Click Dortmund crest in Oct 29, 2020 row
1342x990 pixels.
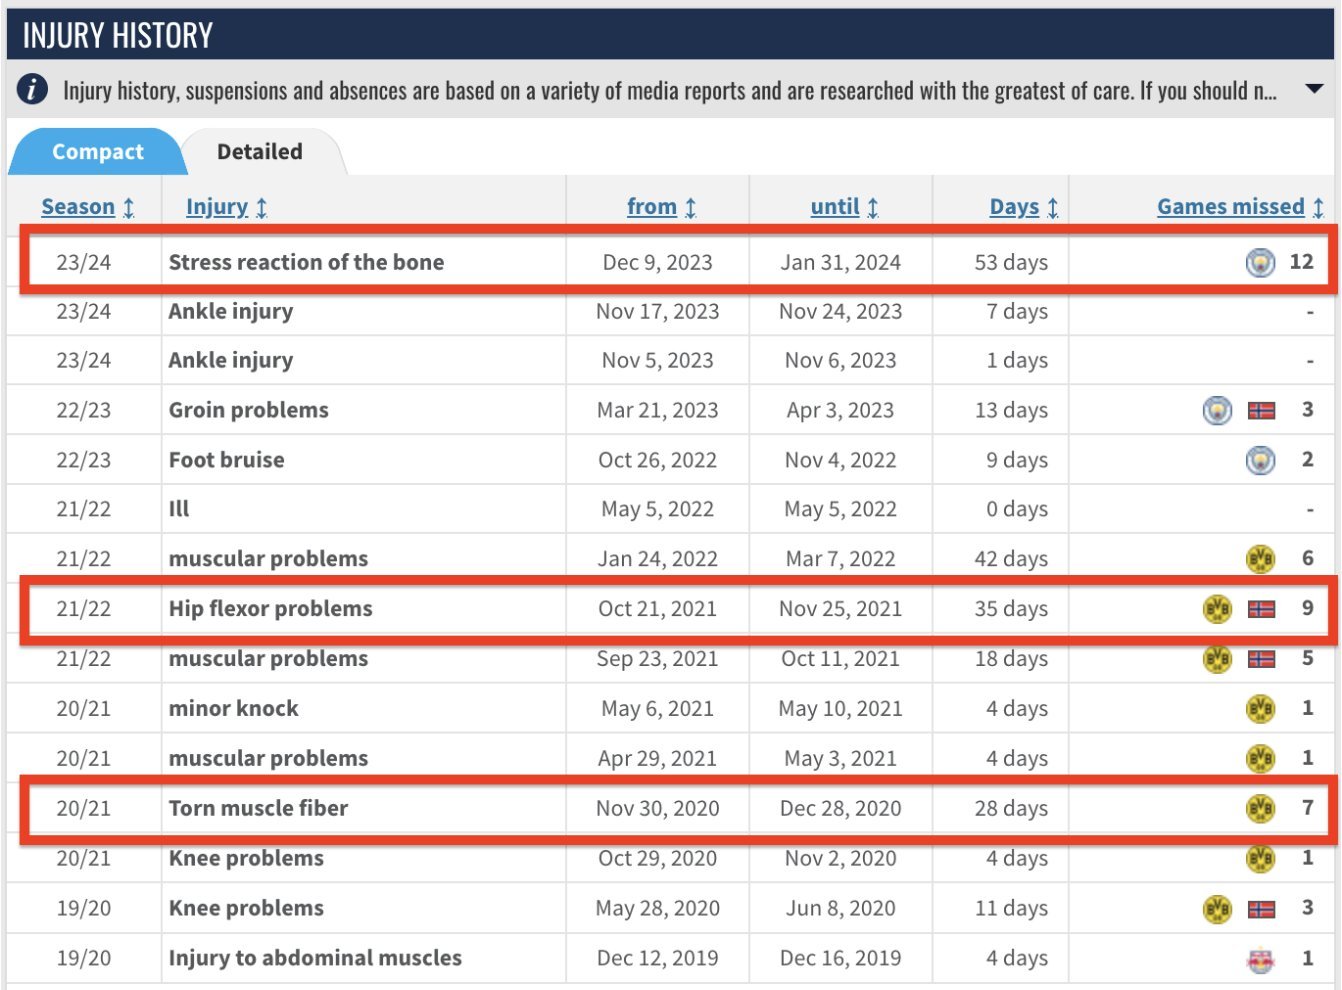(1260, 858)
